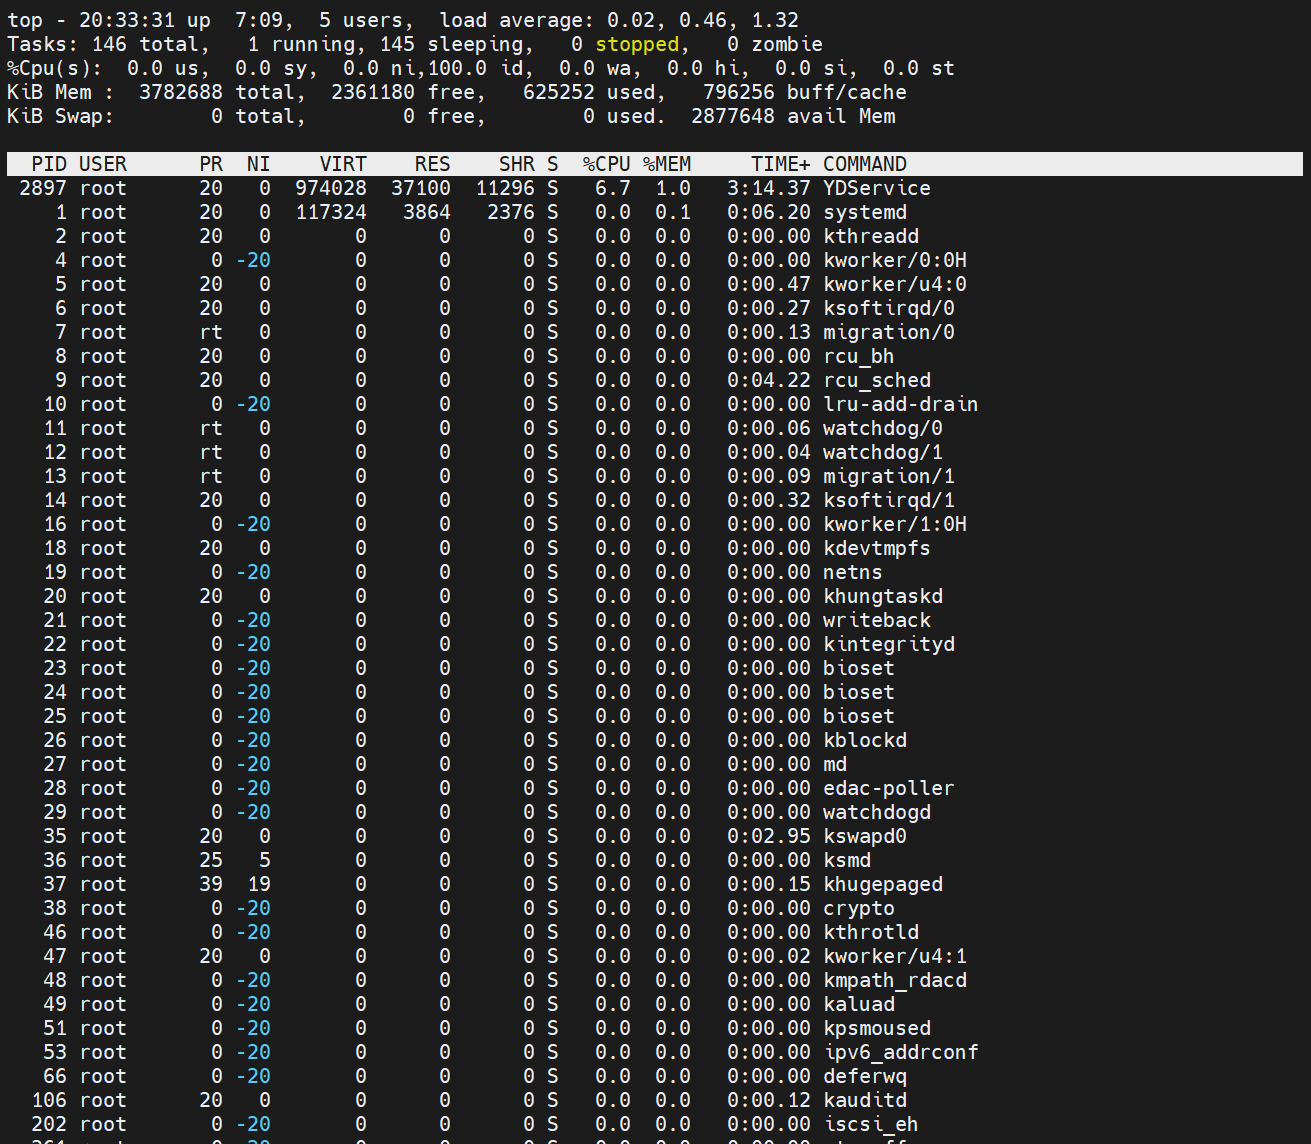The height and width of the screenshot is (1144, 1311).
Task: Click the 2877648 avail Mem value
Action: [733, 116]
